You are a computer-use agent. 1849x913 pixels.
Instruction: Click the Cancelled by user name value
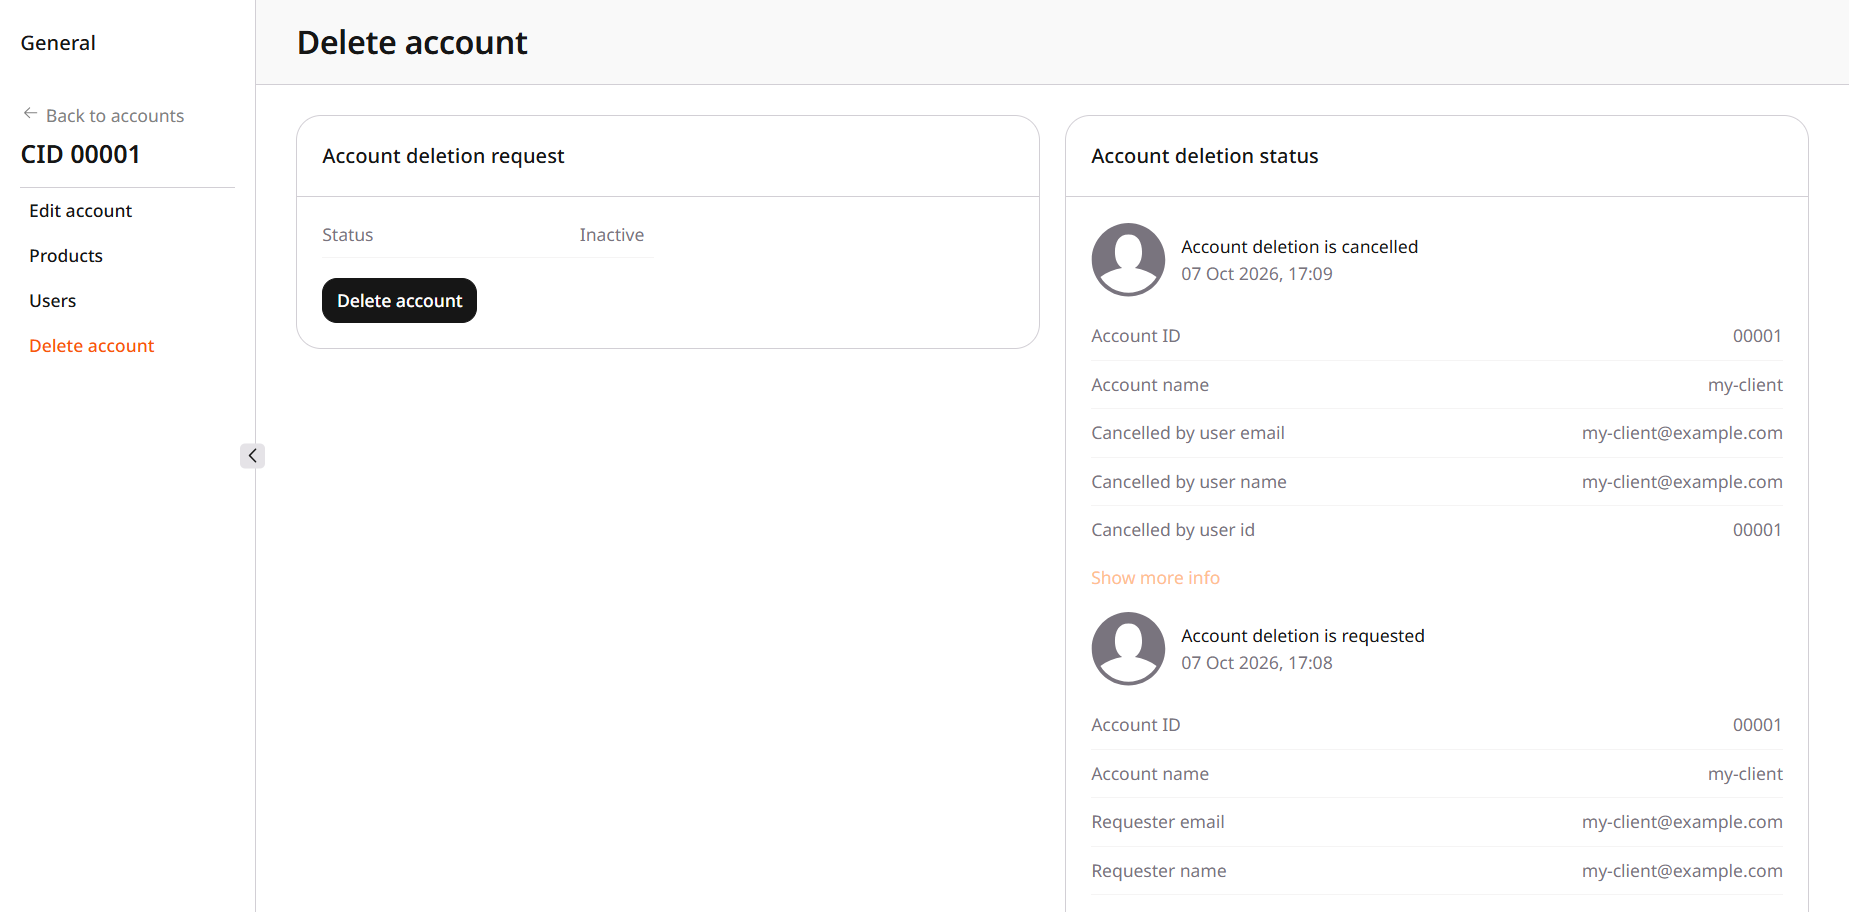[1682, 482]
